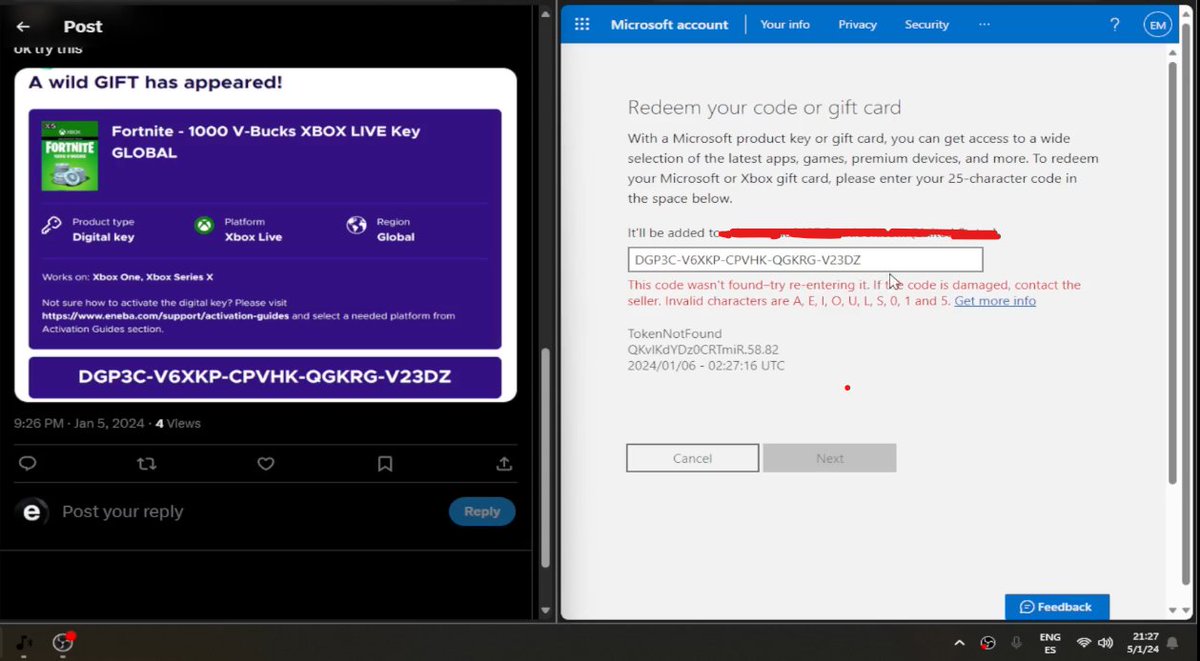Viewport: 1200px width, 661px height.
Task: Click the Global region globe icon
Action: pos(356,226)
